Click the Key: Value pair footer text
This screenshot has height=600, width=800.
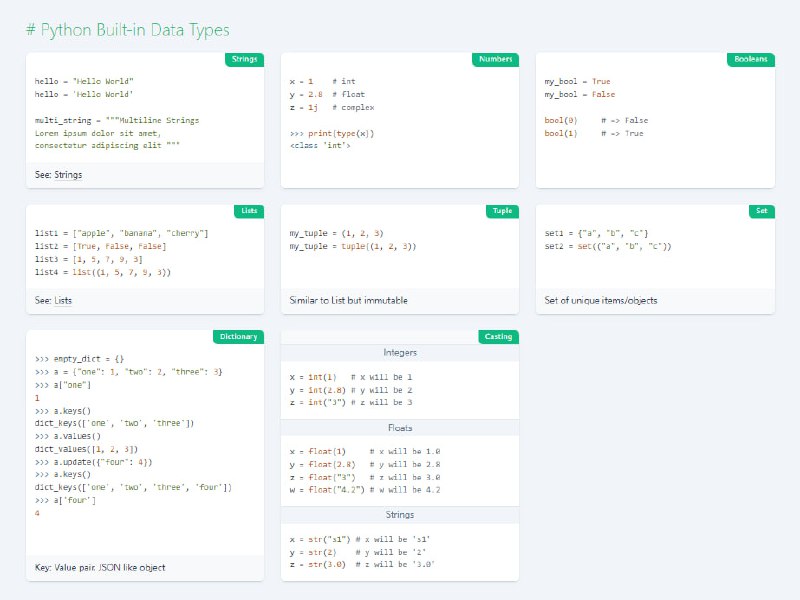101,567
